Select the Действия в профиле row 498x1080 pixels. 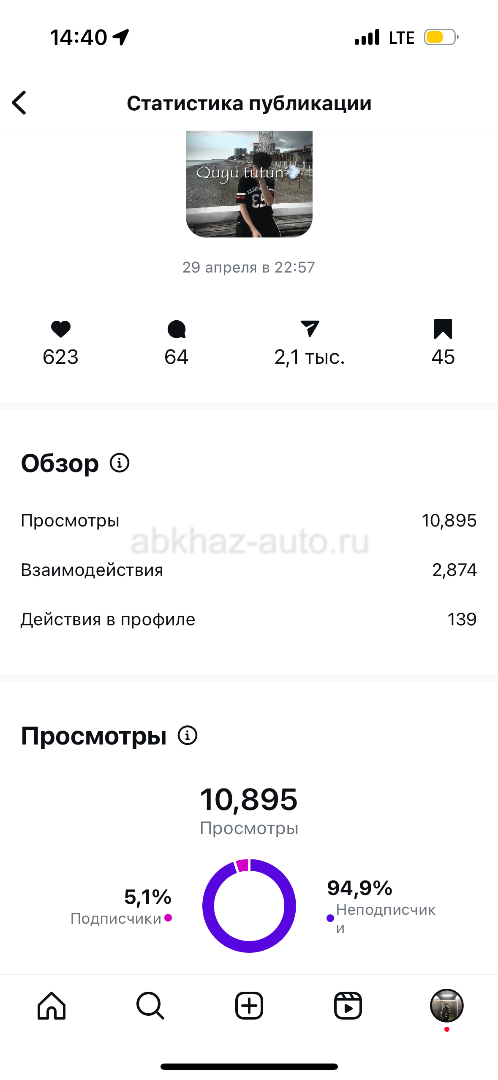coord(249,619)
